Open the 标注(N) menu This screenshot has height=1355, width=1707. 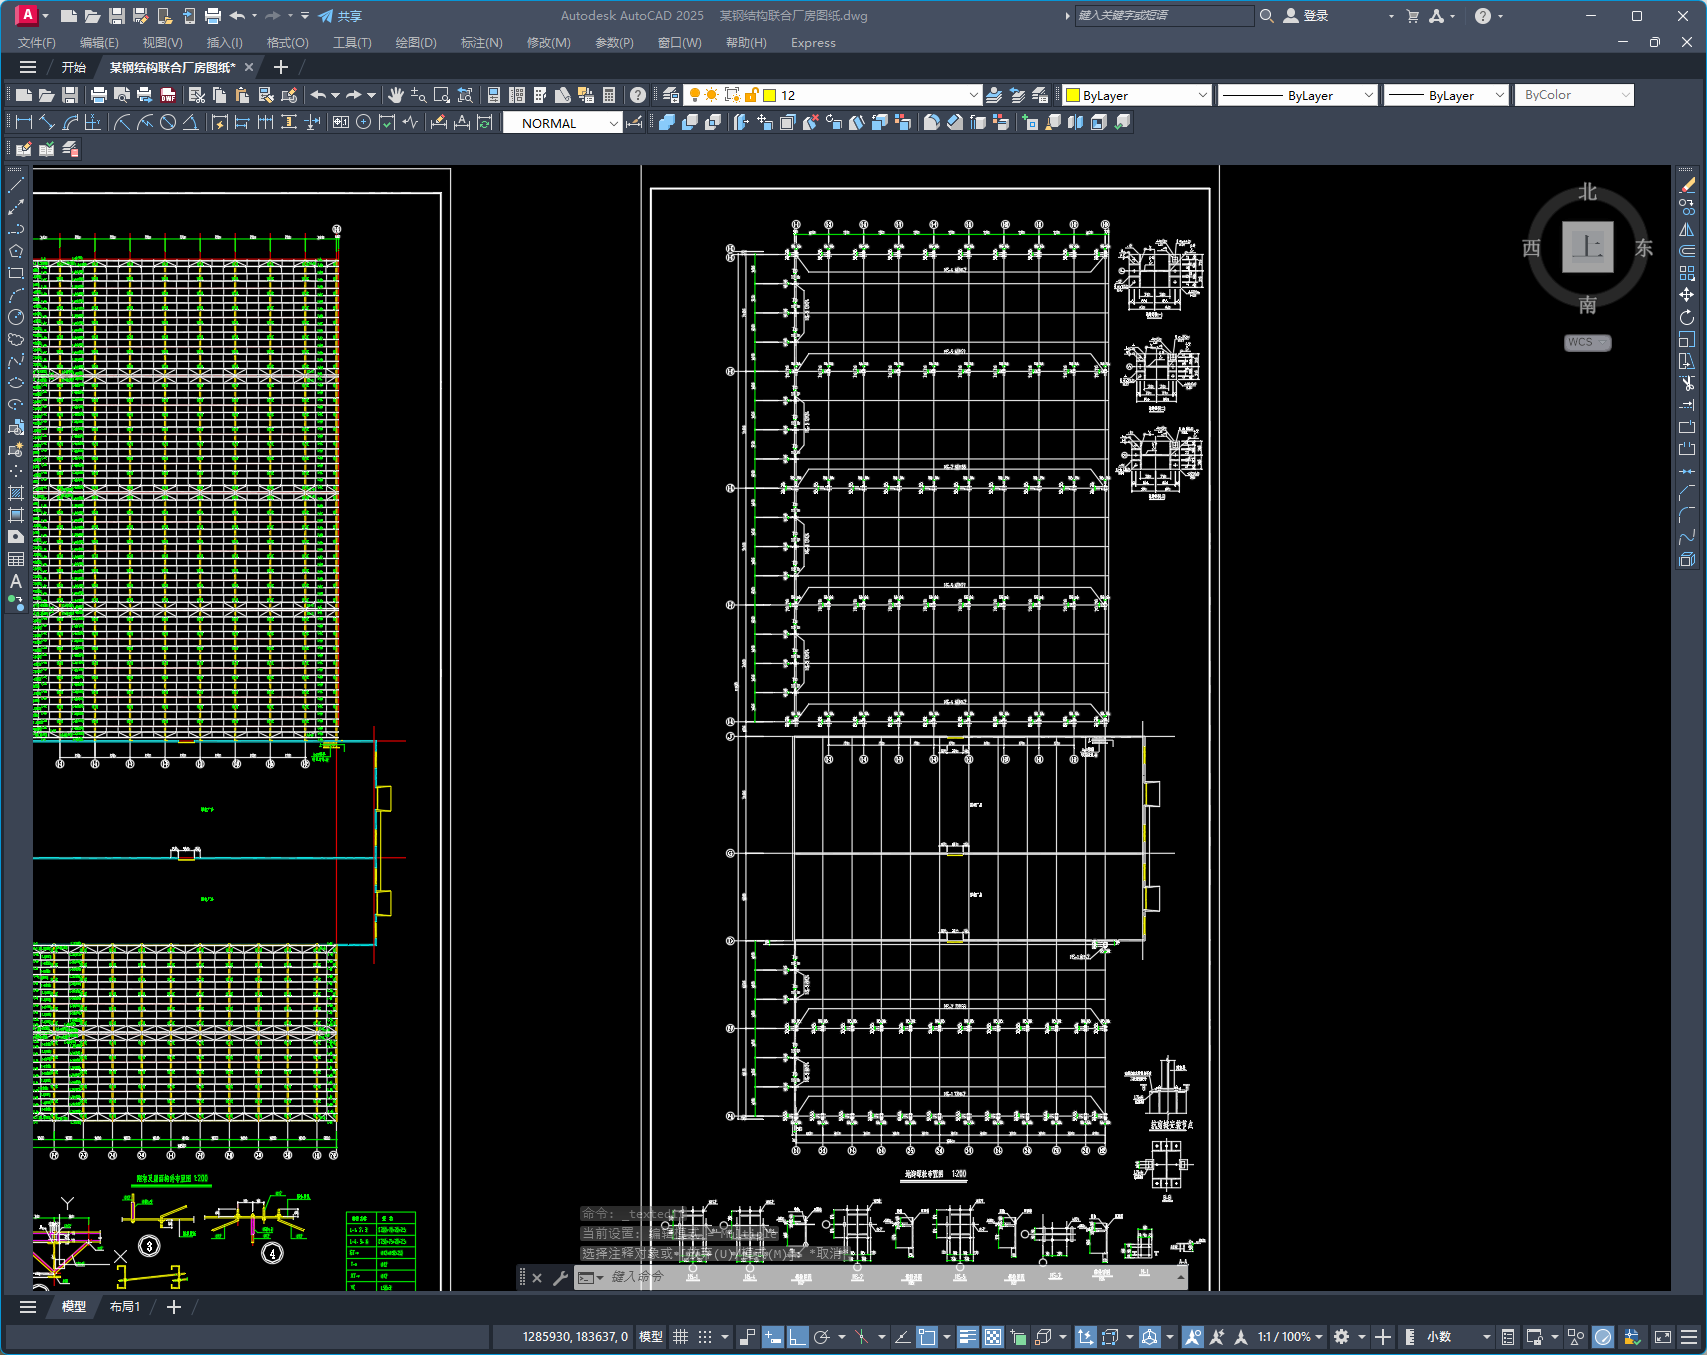[x=481, y=43]
